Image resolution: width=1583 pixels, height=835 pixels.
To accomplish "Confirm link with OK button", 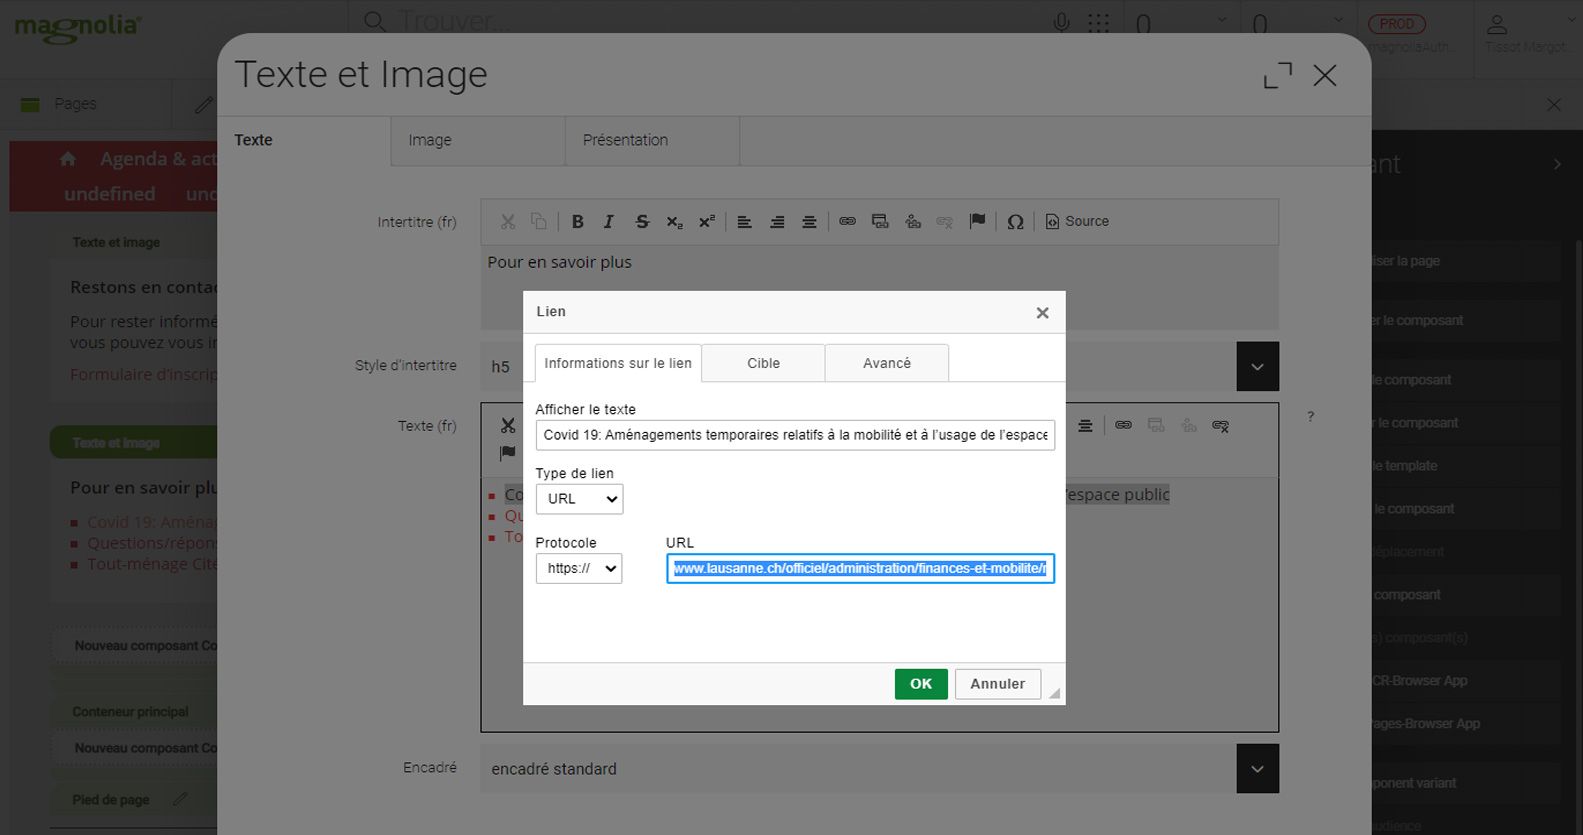I will point(921,684).
